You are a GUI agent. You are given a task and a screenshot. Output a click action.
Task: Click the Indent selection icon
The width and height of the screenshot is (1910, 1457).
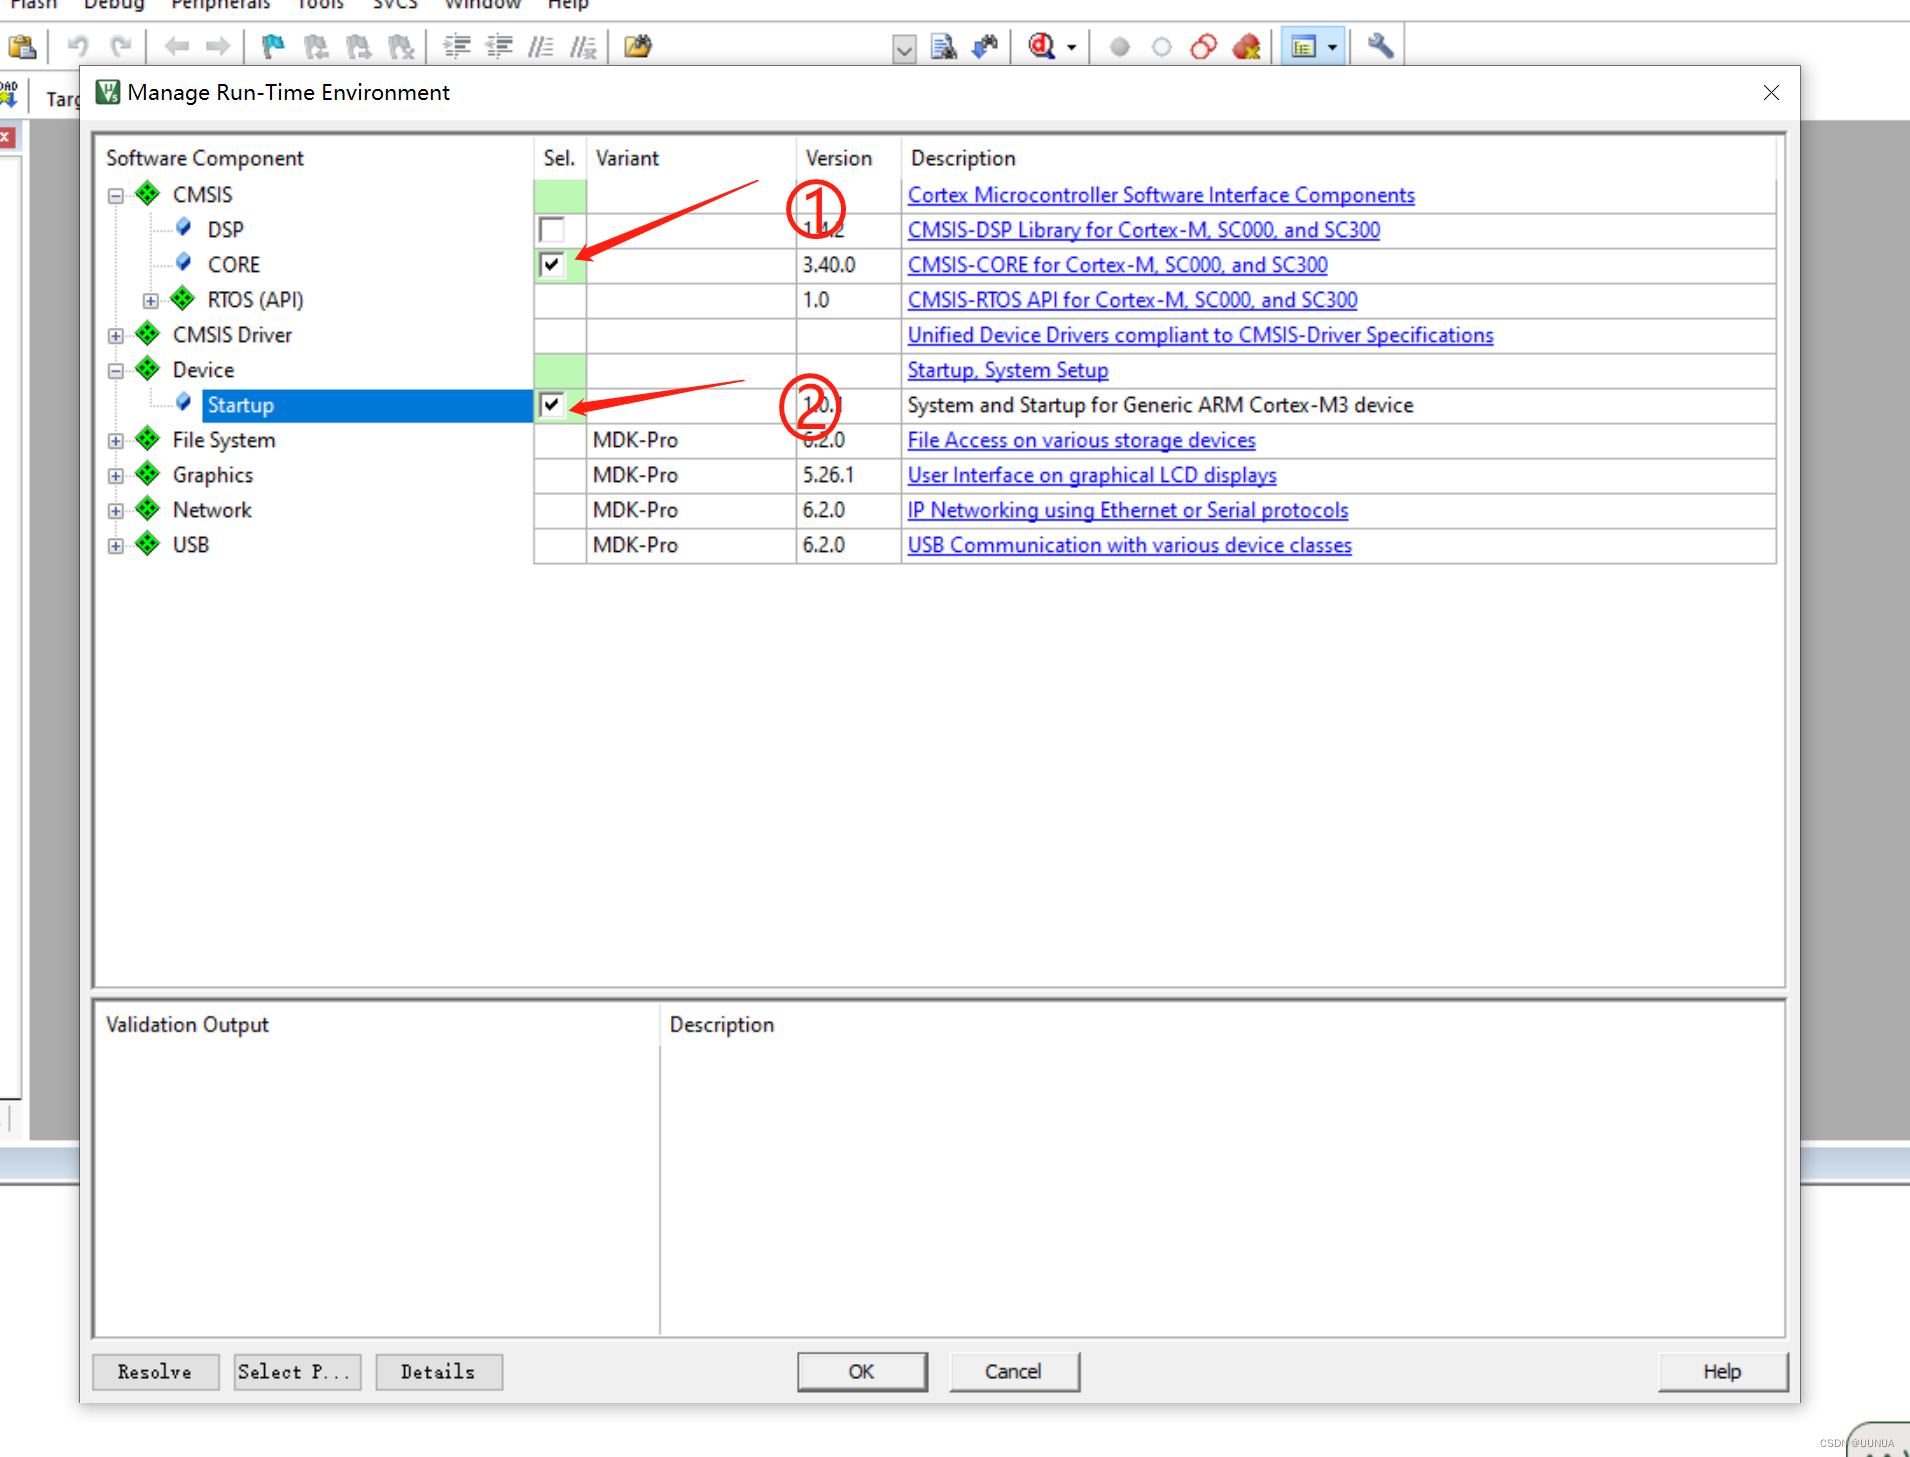(457, 47)
